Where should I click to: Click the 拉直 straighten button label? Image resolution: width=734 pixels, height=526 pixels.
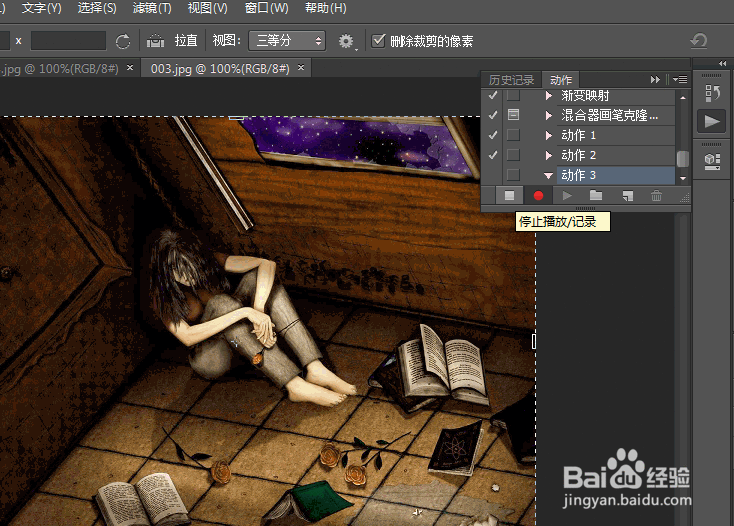186,41
